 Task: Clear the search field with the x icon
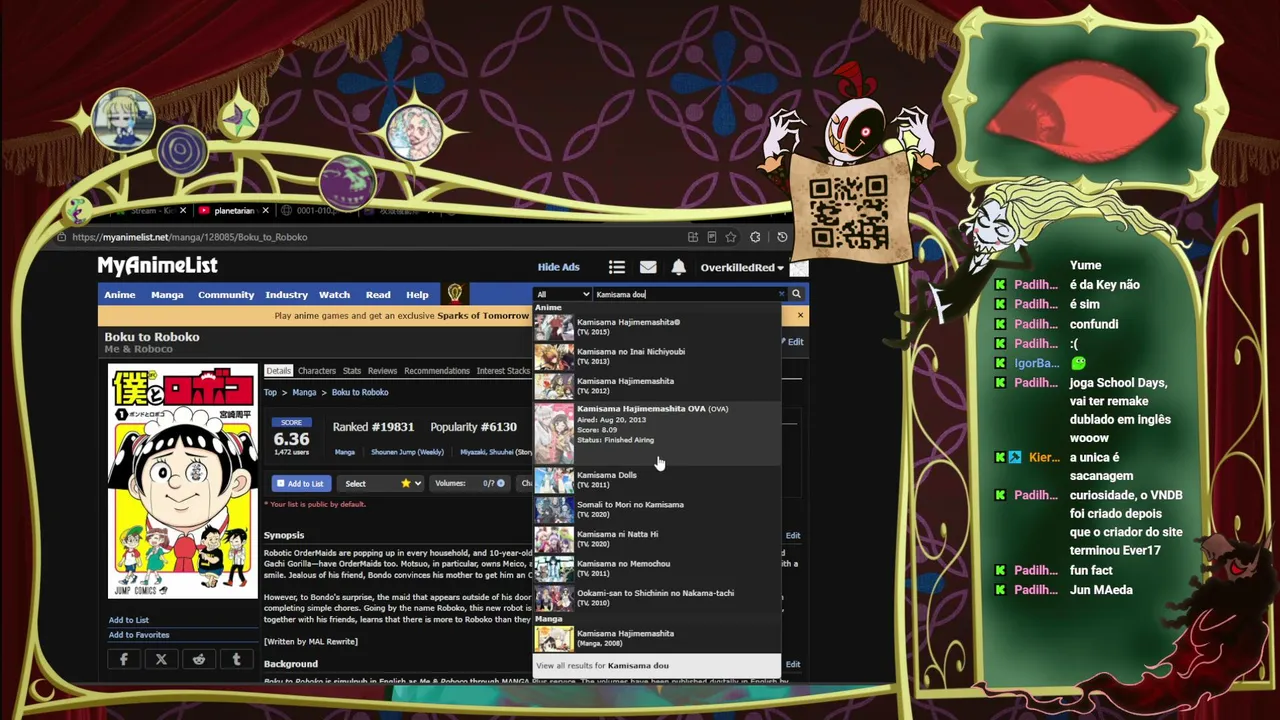781,294
